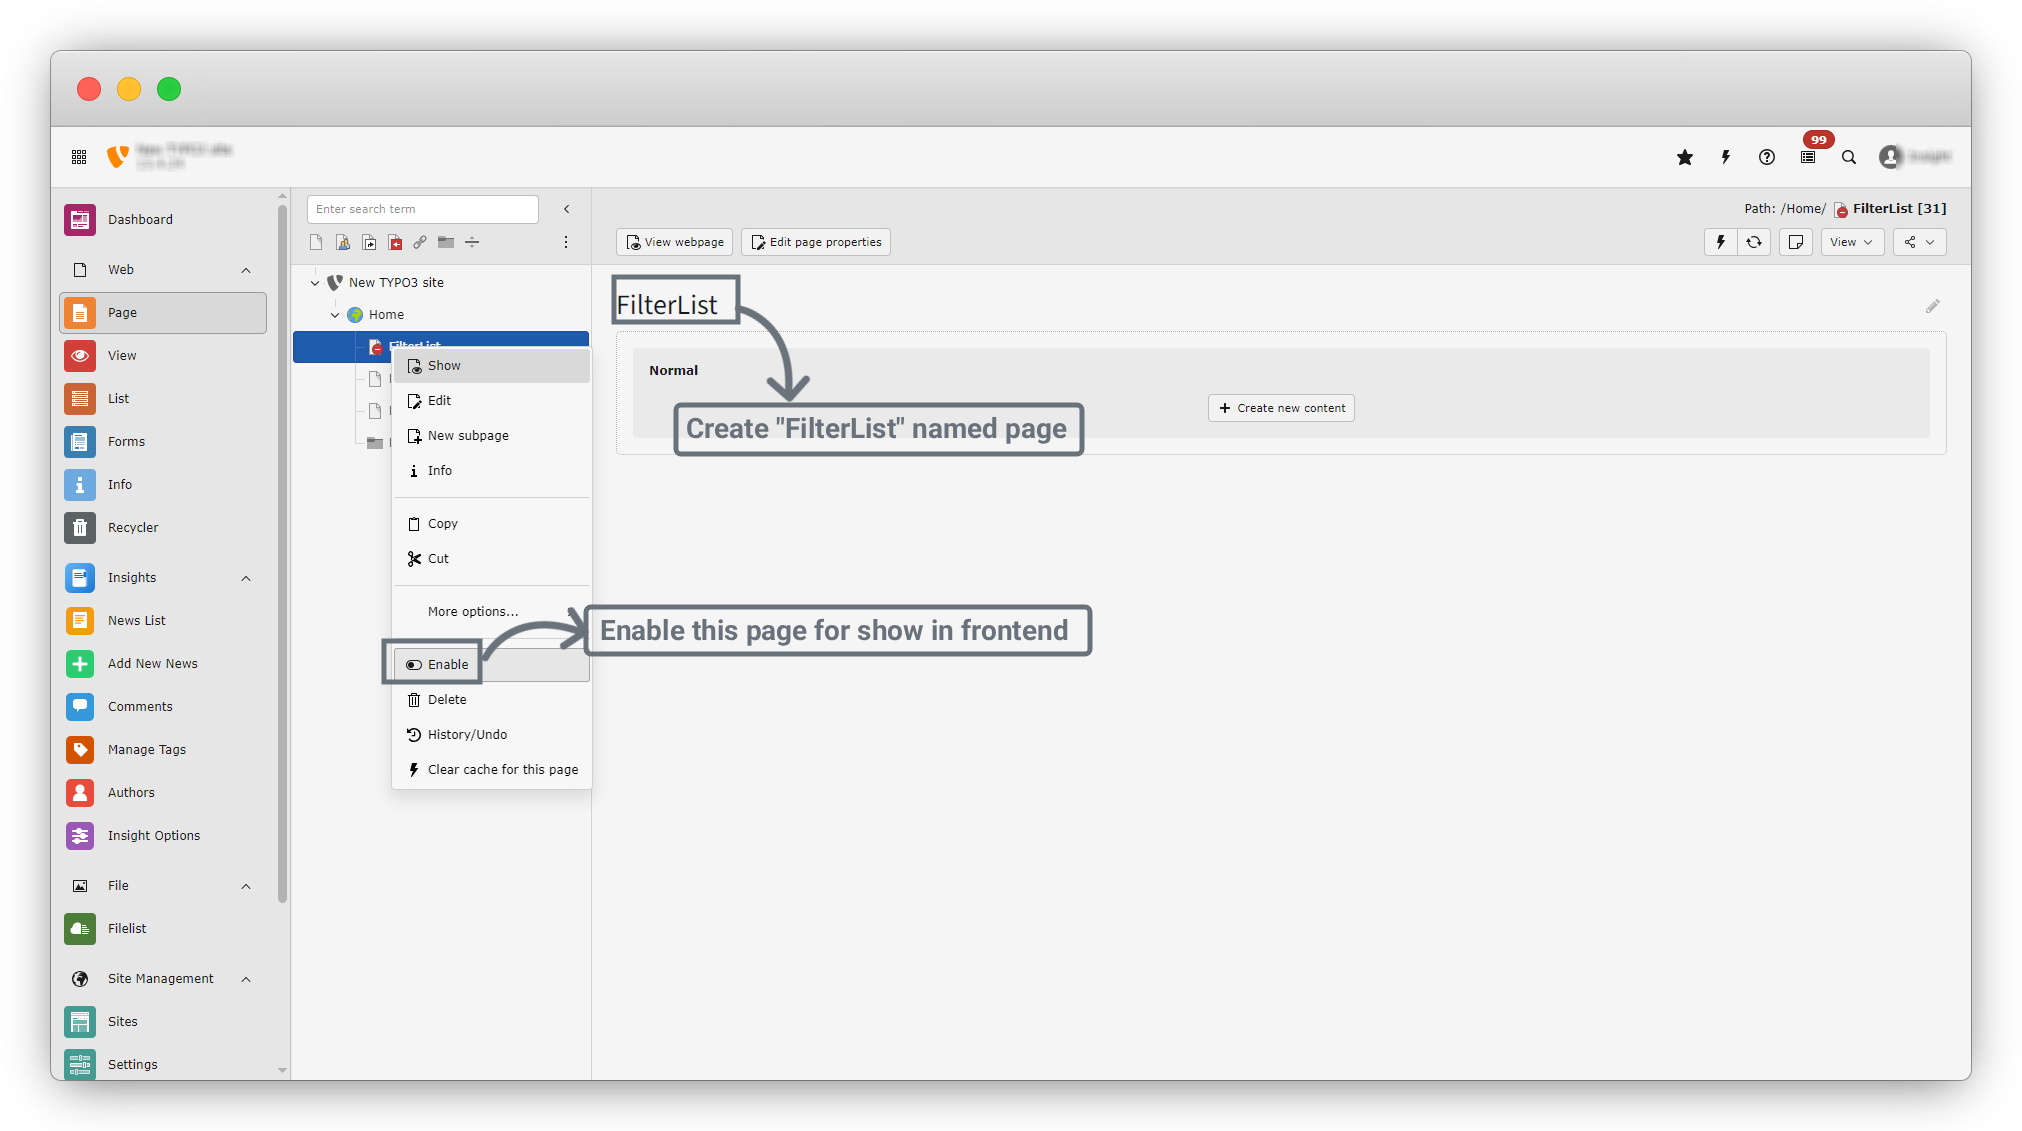
Task: Select Show in context menu
Action: click(x=444, y=366)
